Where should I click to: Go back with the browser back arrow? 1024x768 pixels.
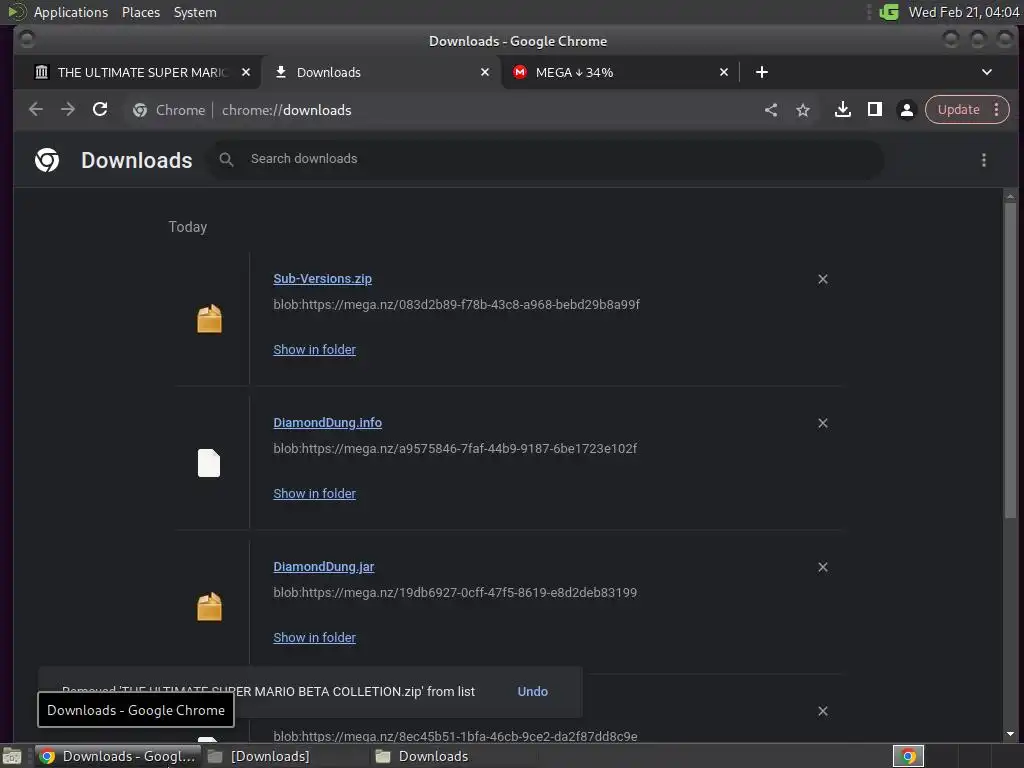(x=36, y=110)
